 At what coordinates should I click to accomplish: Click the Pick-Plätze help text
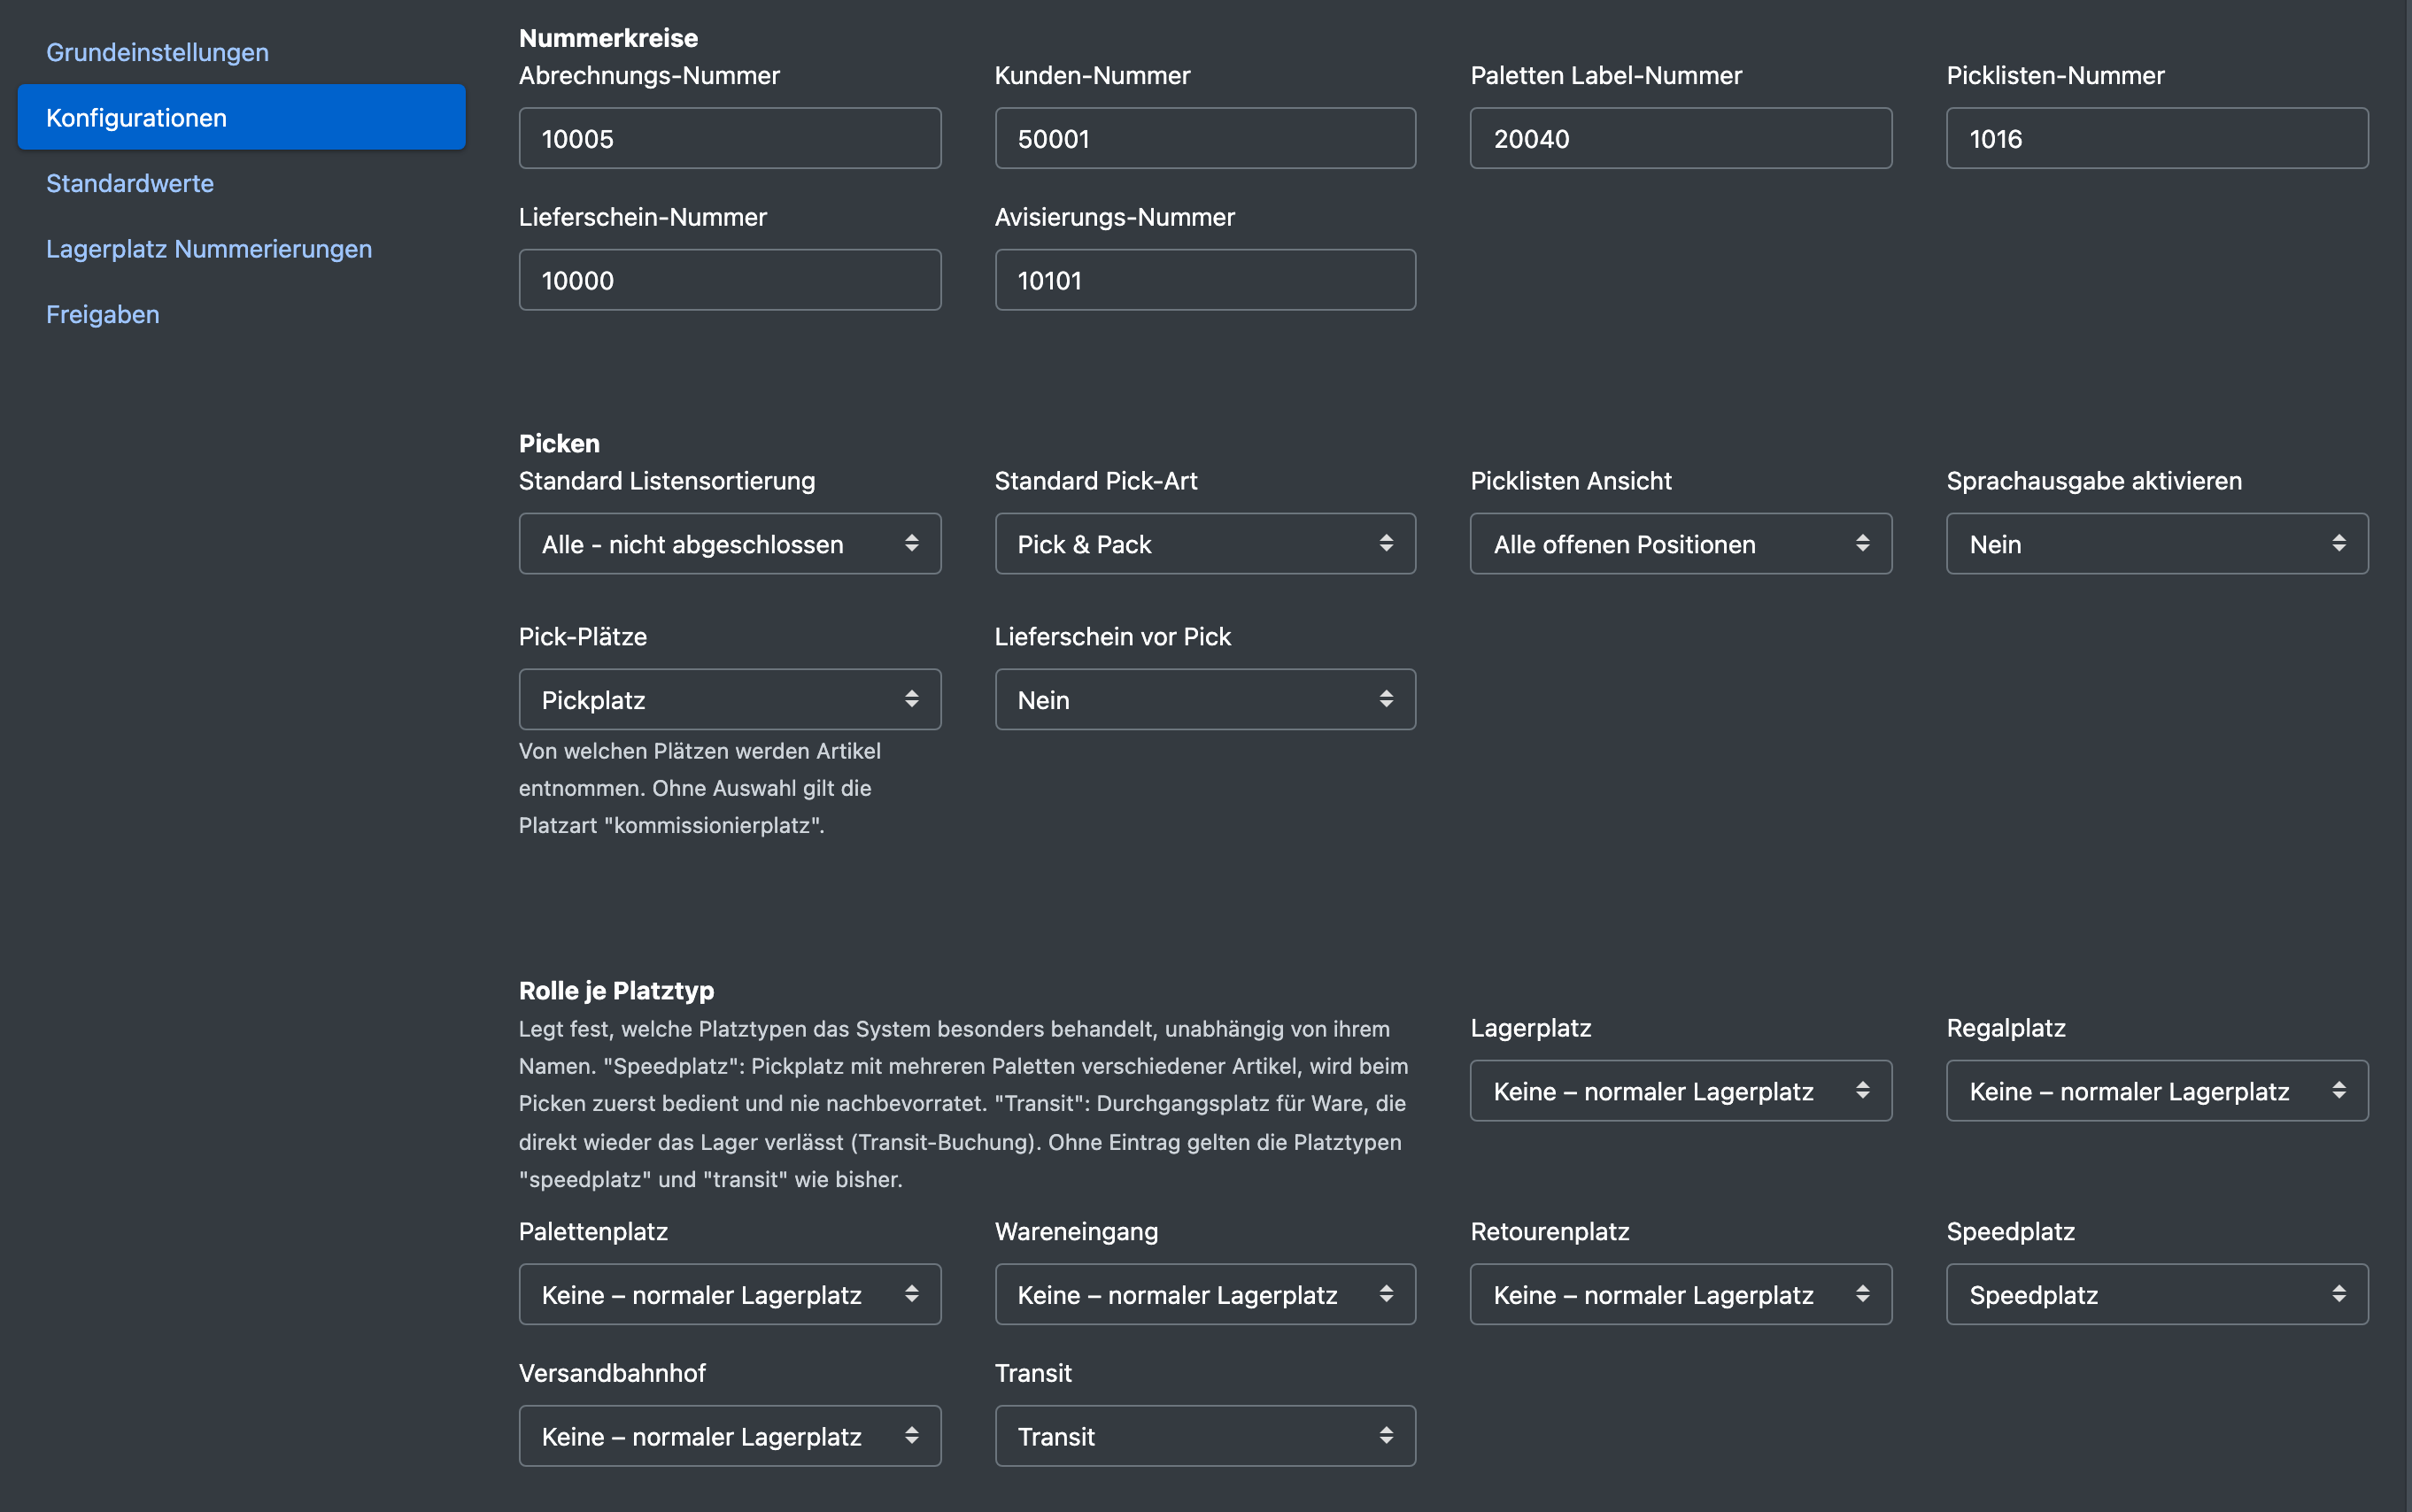pyautogui.click(x=700, y=788)
